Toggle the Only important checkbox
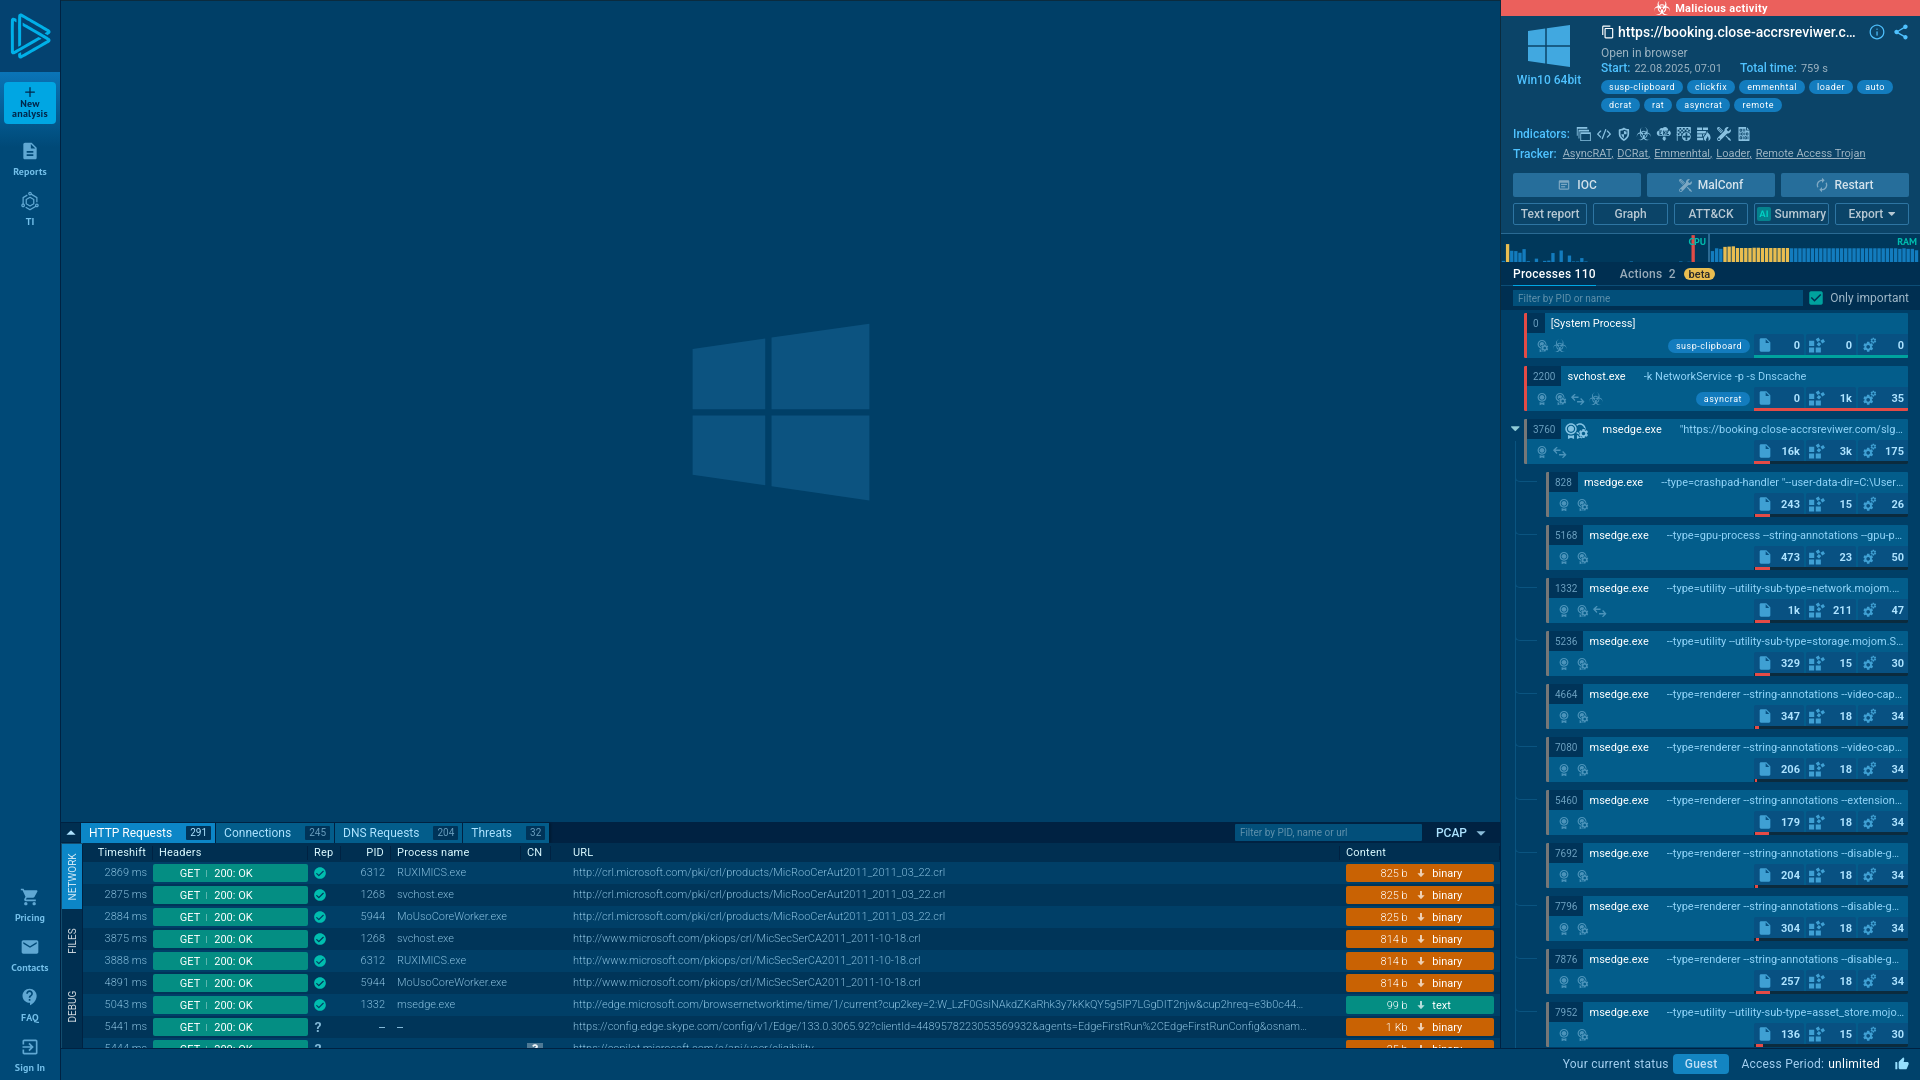1920x1080 pixels. point(1816,298)
